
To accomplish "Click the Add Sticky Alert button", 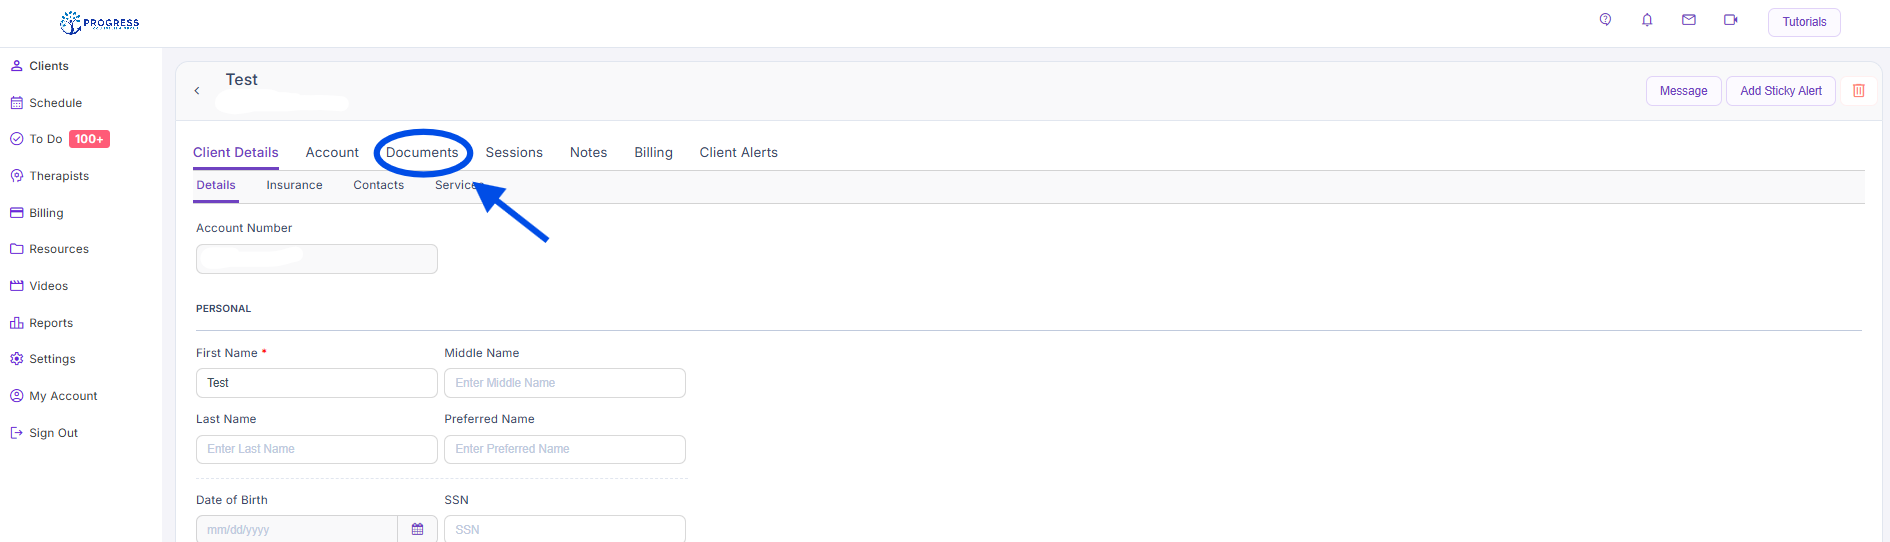I will (1780, 91).
